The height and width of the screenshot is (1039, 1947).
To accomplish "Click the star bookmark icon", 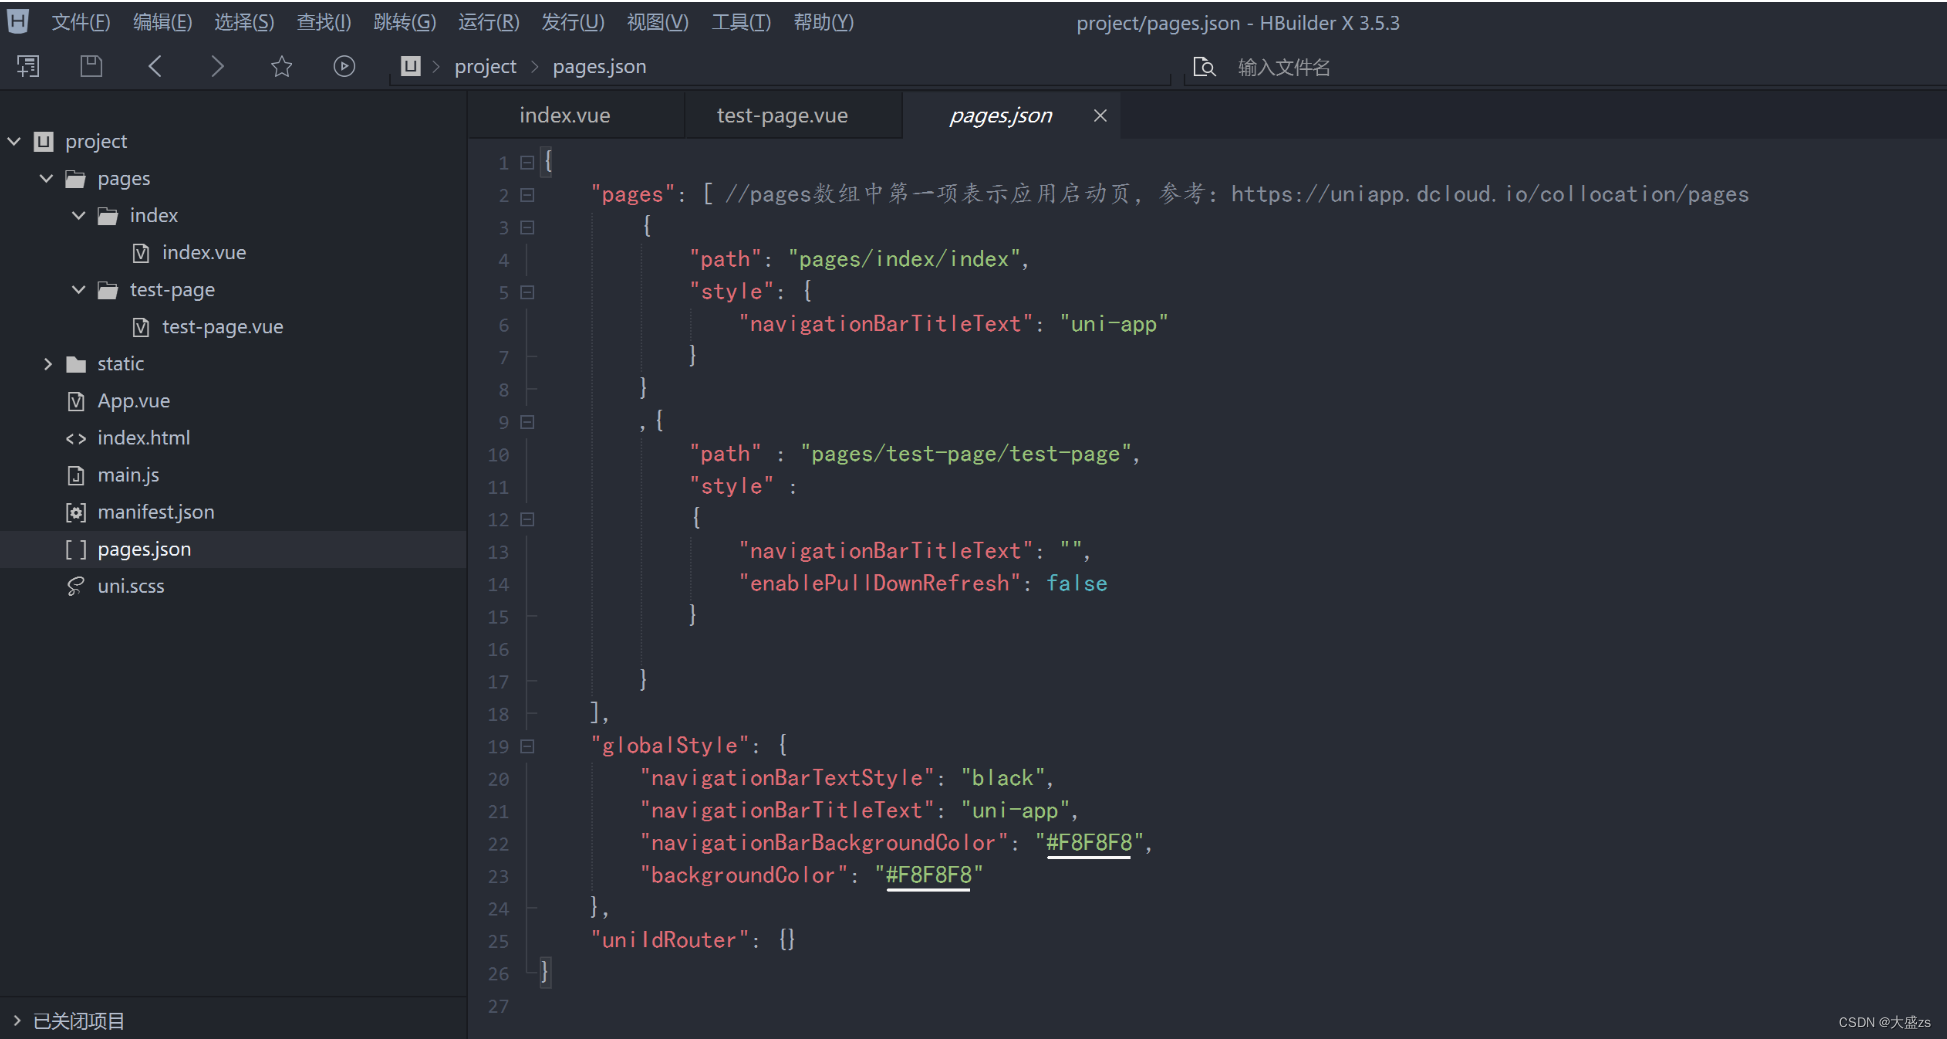I will point(281,66).
